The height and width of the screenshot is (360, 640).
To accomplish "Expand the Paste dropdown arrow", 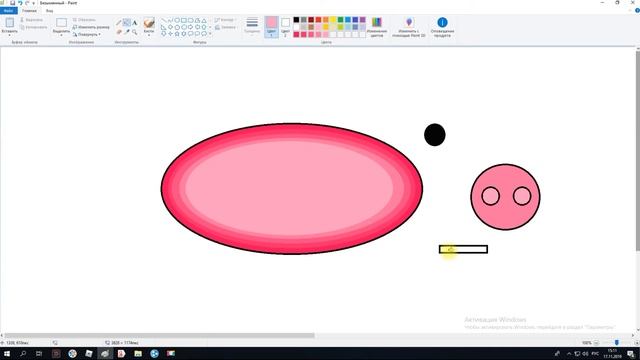I will [x=9, y=36].
